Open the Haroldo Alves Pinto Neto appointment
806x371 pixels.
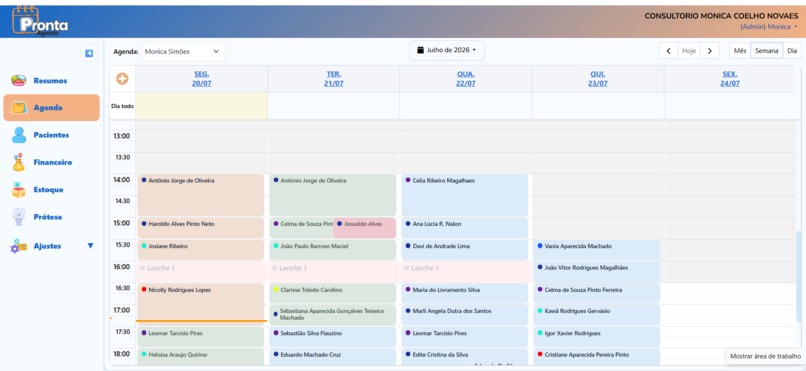tap(200, 228)
